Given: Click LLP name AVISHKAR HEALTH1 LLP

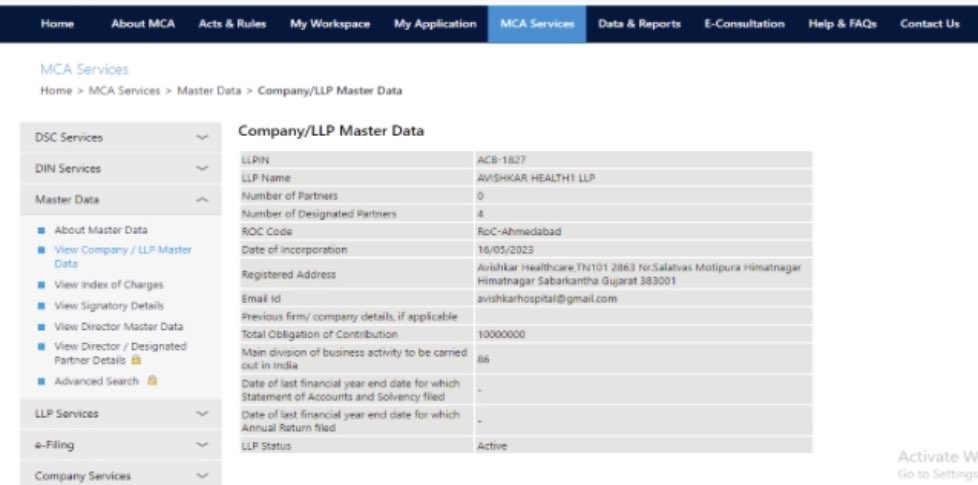Looking at the screenshot, I should click(x=536, y=178).
